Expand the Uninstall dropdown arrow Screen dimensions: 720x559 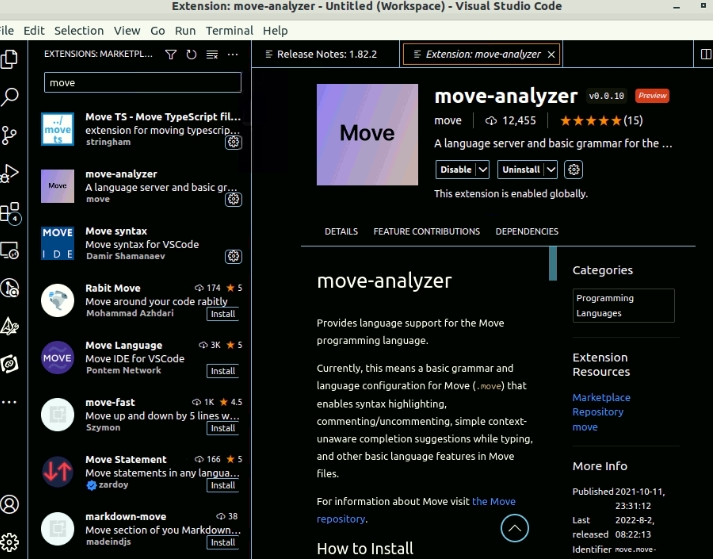551,169
